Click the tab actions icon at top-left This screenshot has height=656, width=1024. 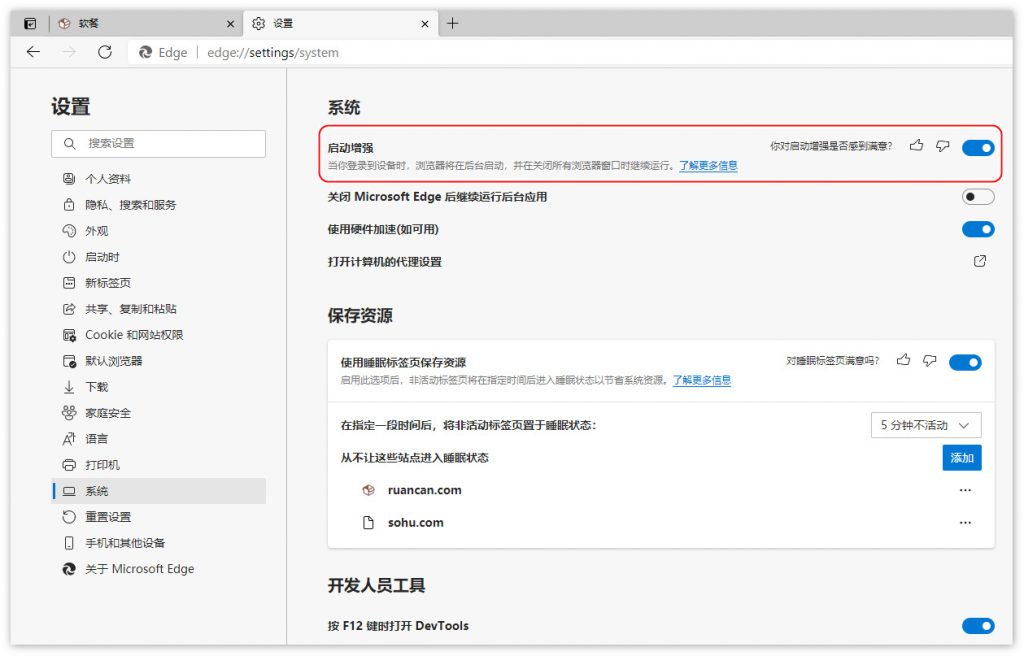coord(30,23)
